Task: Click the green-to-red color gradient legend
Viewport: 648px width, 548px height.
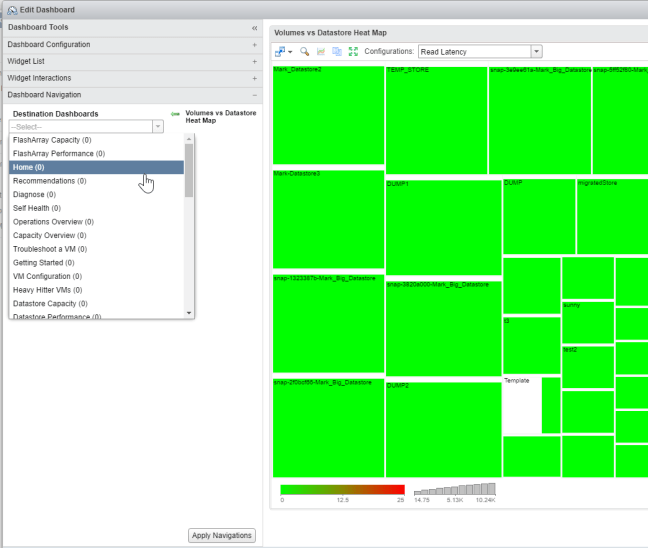Action: pos(342,489)
